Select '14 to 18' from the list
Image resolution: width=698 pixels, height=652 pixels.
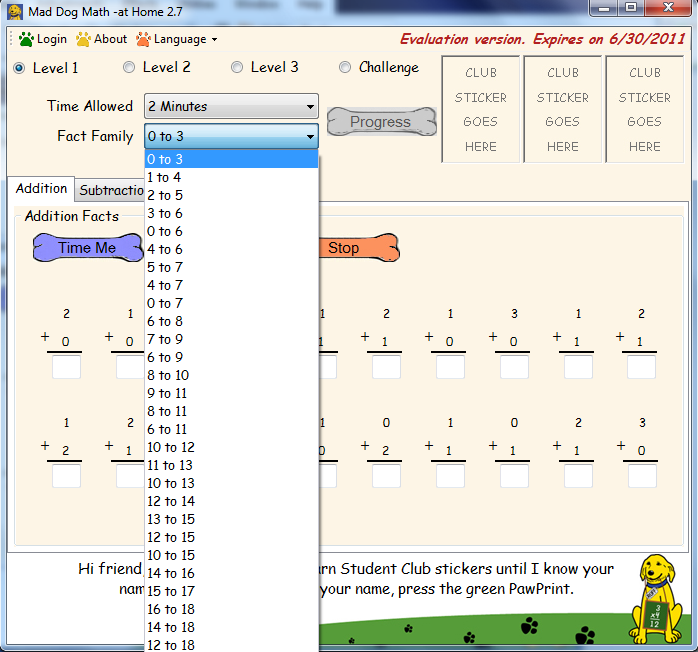pos(231,627)
